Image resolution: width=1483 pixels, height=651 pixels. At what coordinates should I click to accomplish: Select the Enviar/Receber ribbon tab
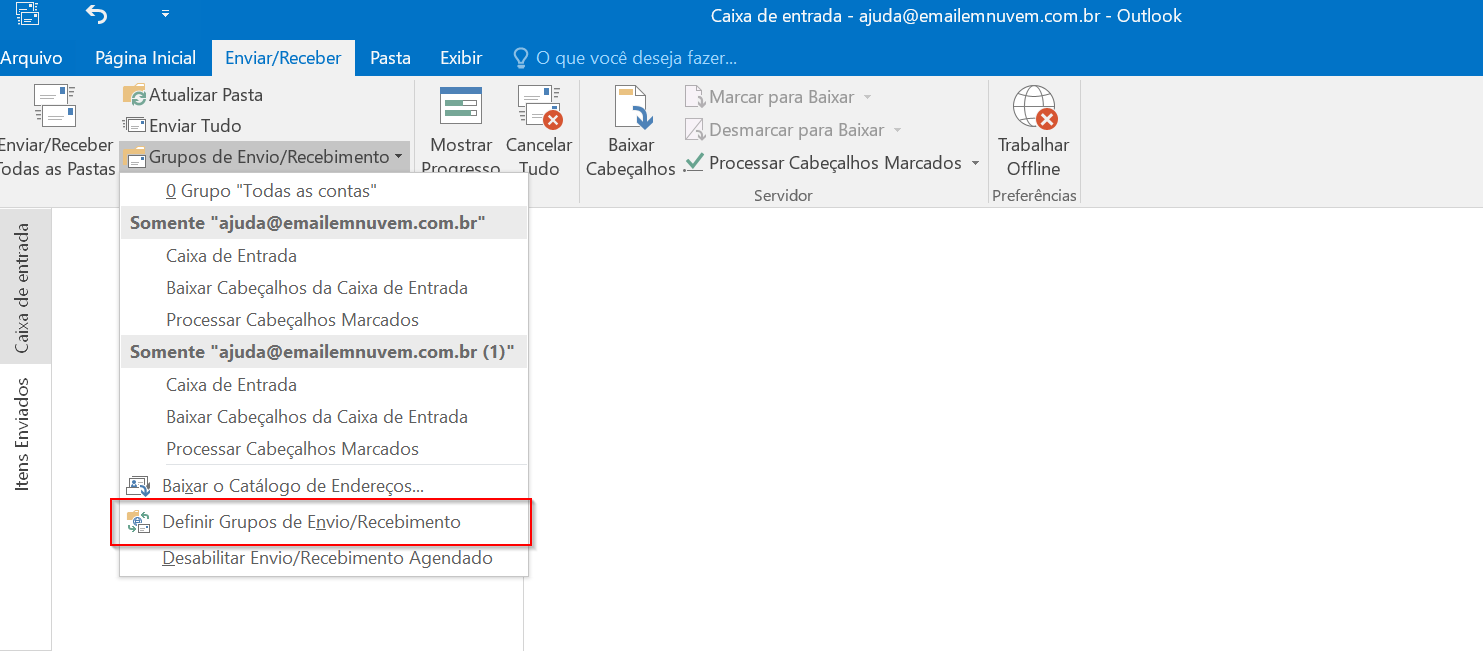(x=283, y=58)
